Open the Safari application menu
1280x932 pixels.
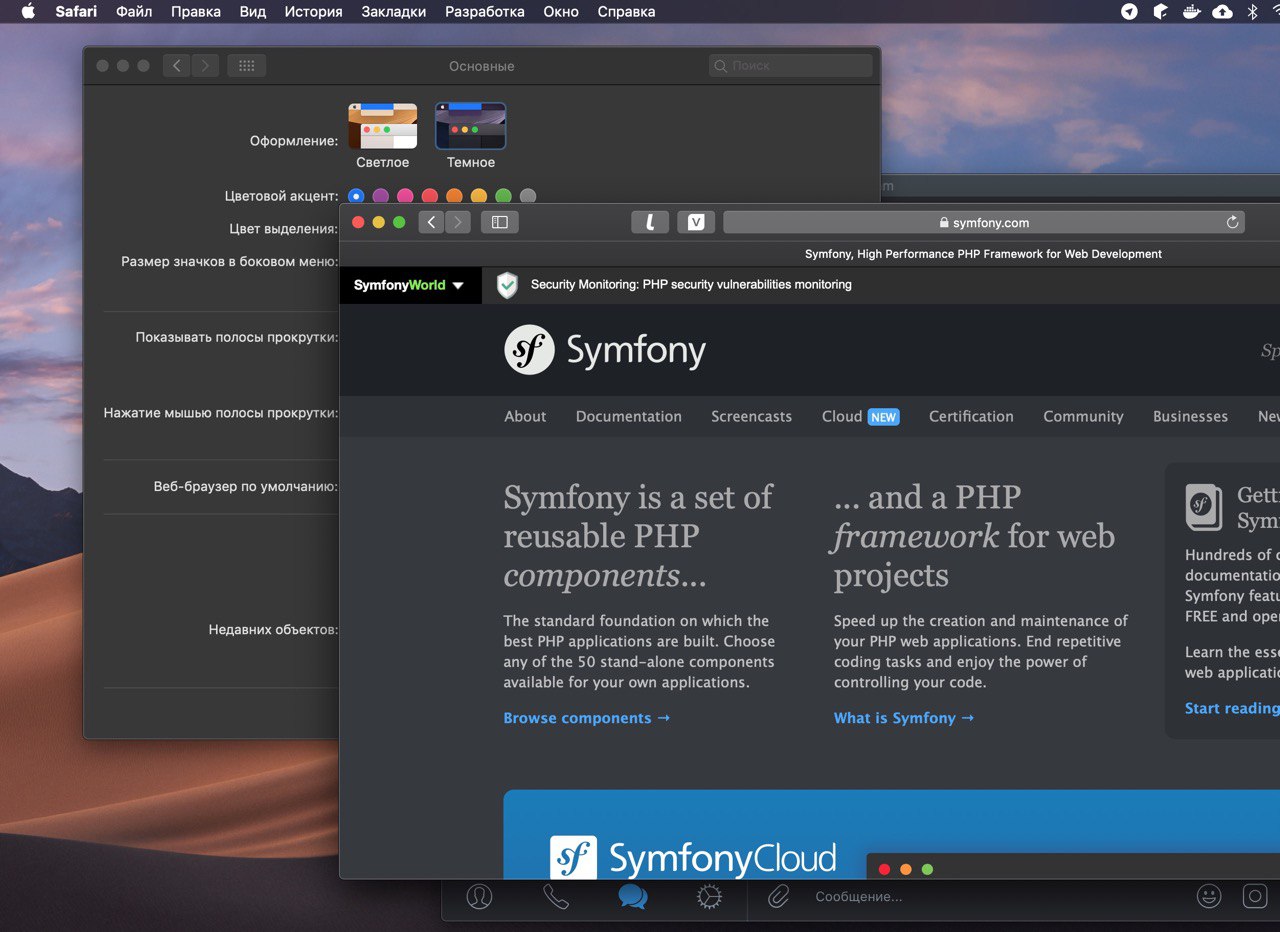point(76,12)
